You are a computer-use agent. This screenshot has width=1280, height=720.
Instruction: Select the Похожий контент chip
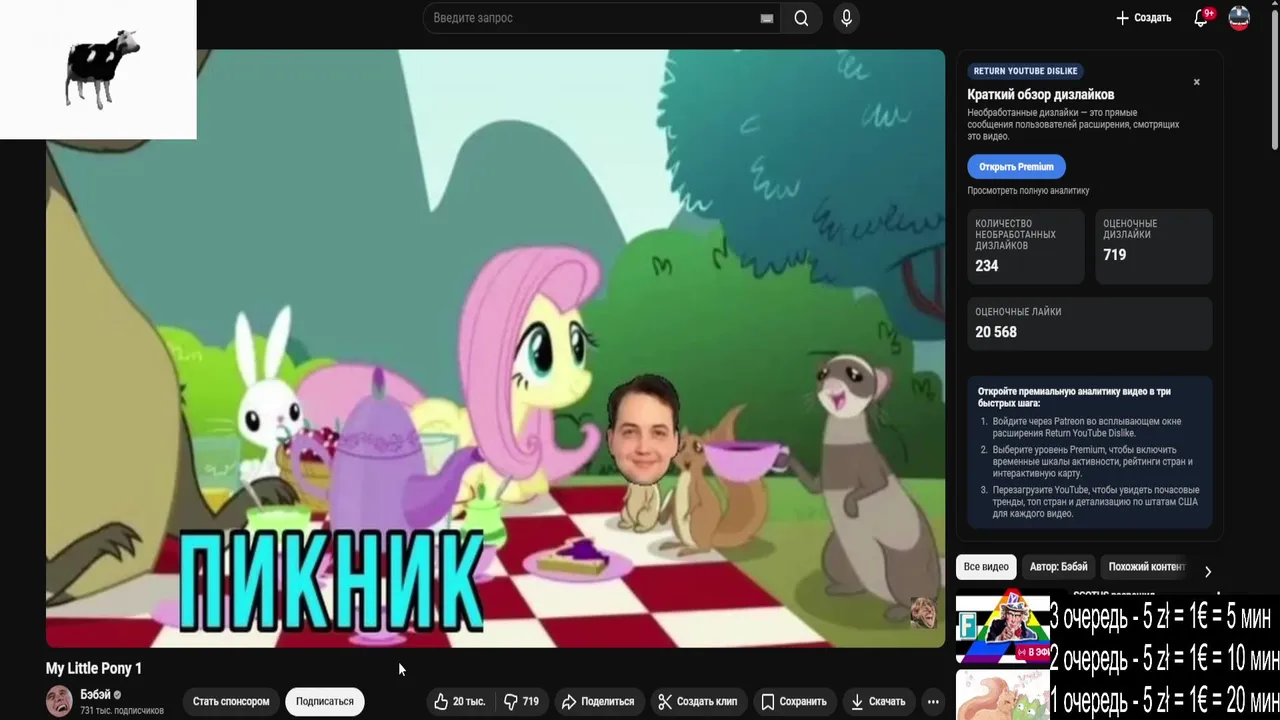(1147, 567)
